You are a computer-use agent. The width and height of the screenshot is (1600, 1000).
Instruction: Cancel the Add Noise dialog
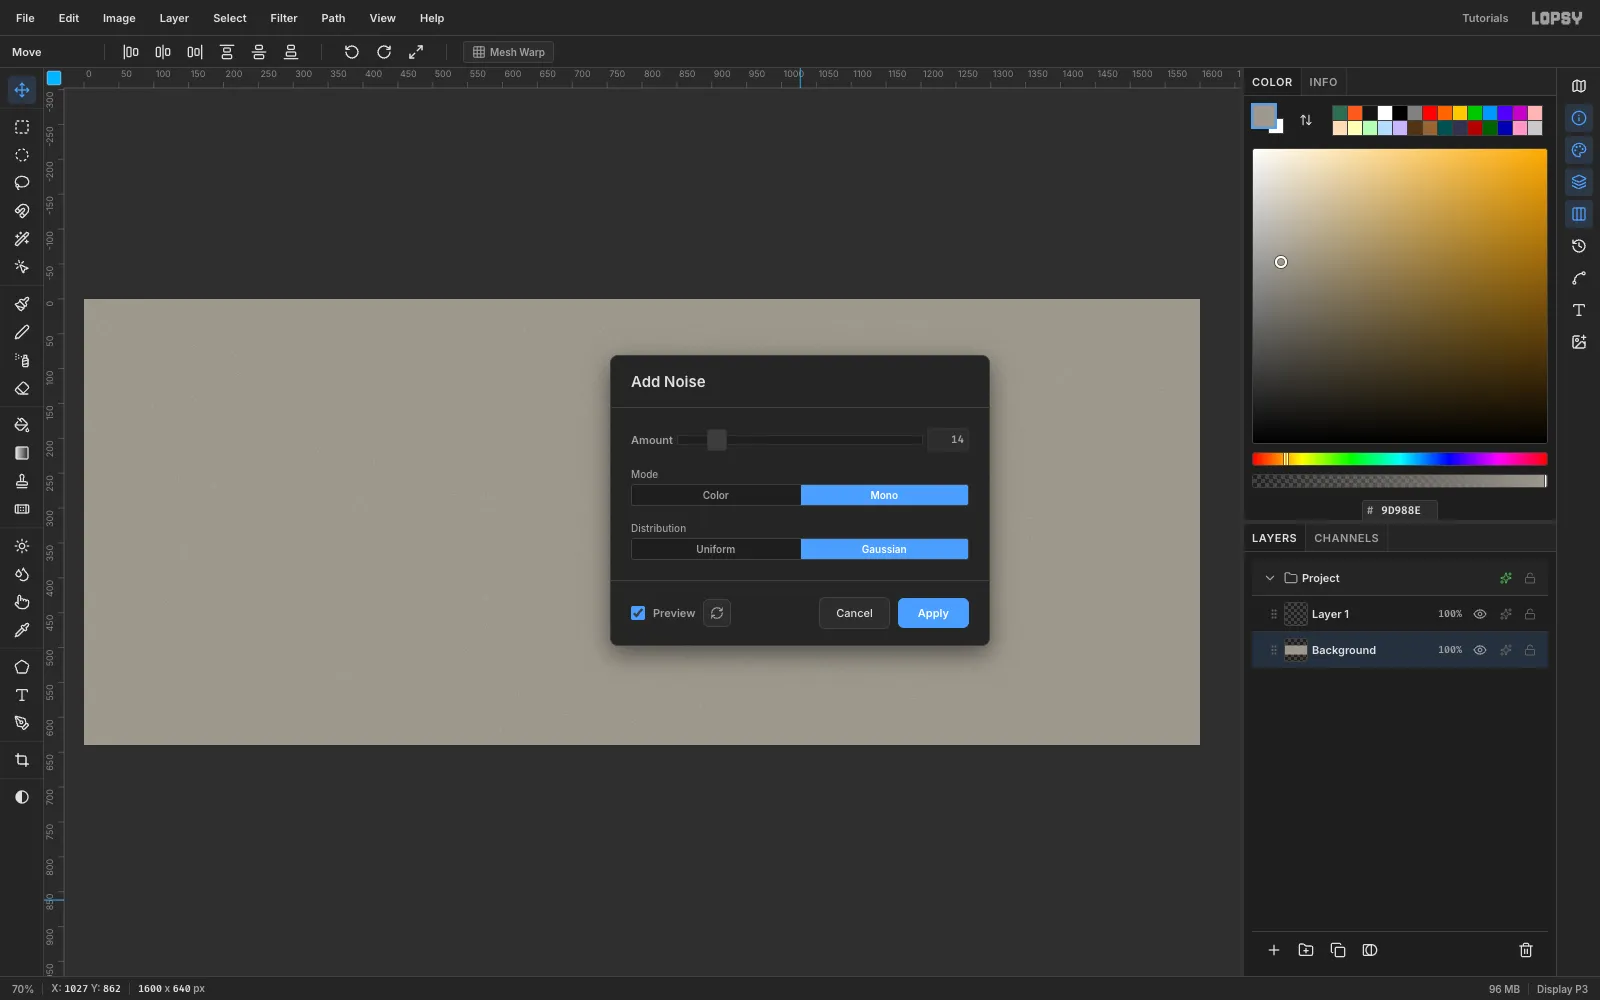click(x=854, y=613)
